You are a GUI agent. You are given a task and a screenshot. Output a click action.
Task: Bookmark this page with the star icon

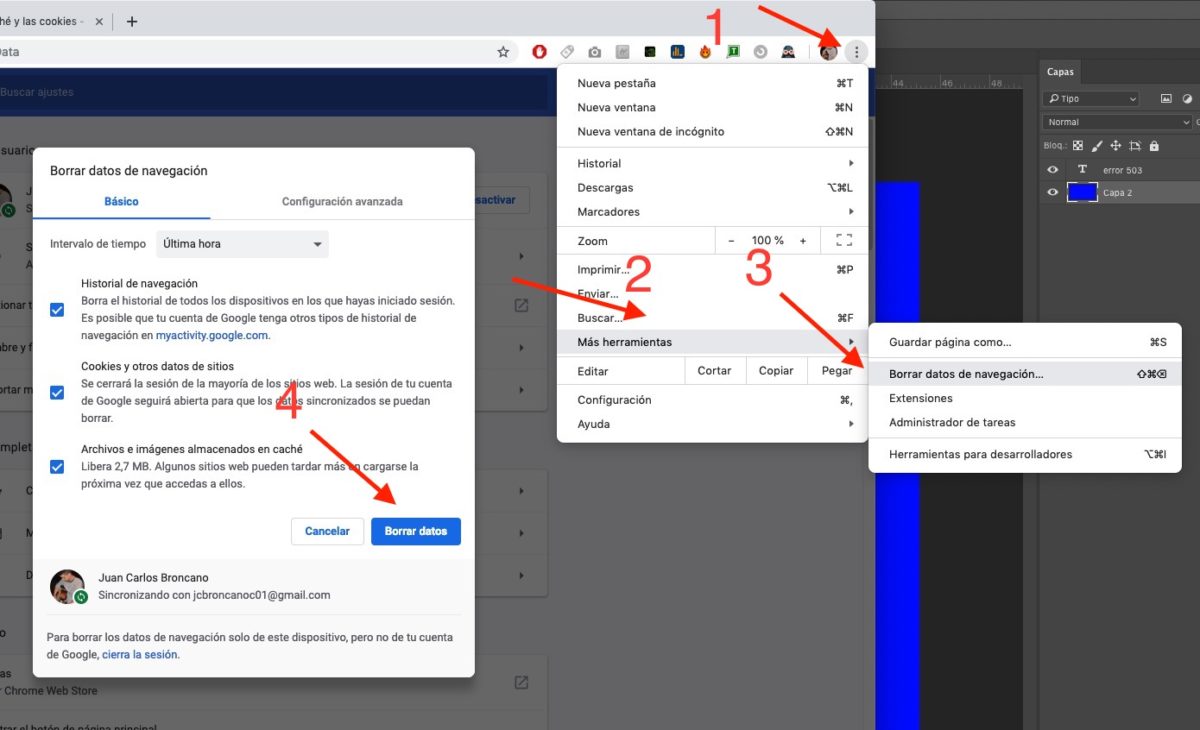tap(503, 52)
